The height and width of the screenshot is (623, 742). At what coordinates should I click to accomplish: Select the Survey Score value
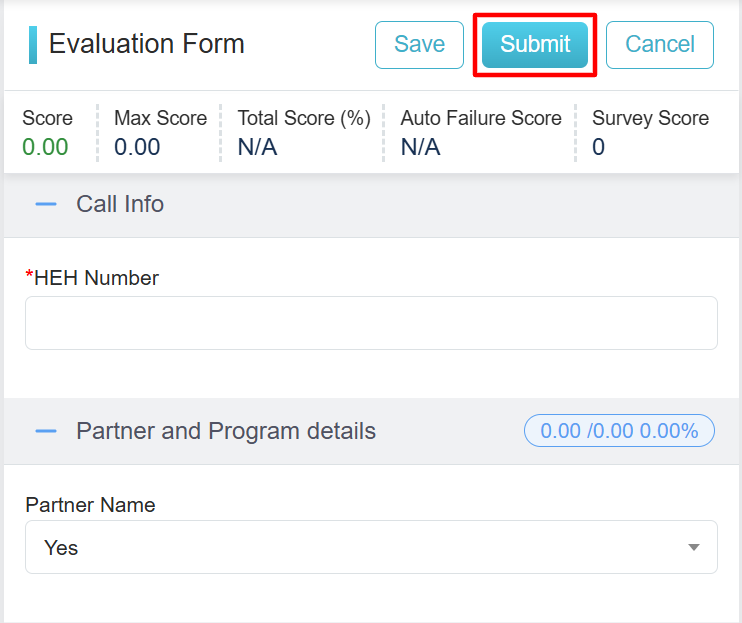click(598, 147)
